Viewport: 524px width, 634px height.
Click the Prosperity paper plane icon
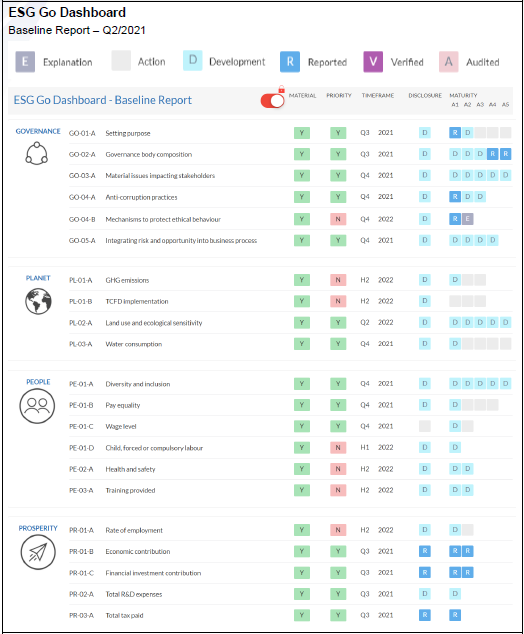(38, 552)
